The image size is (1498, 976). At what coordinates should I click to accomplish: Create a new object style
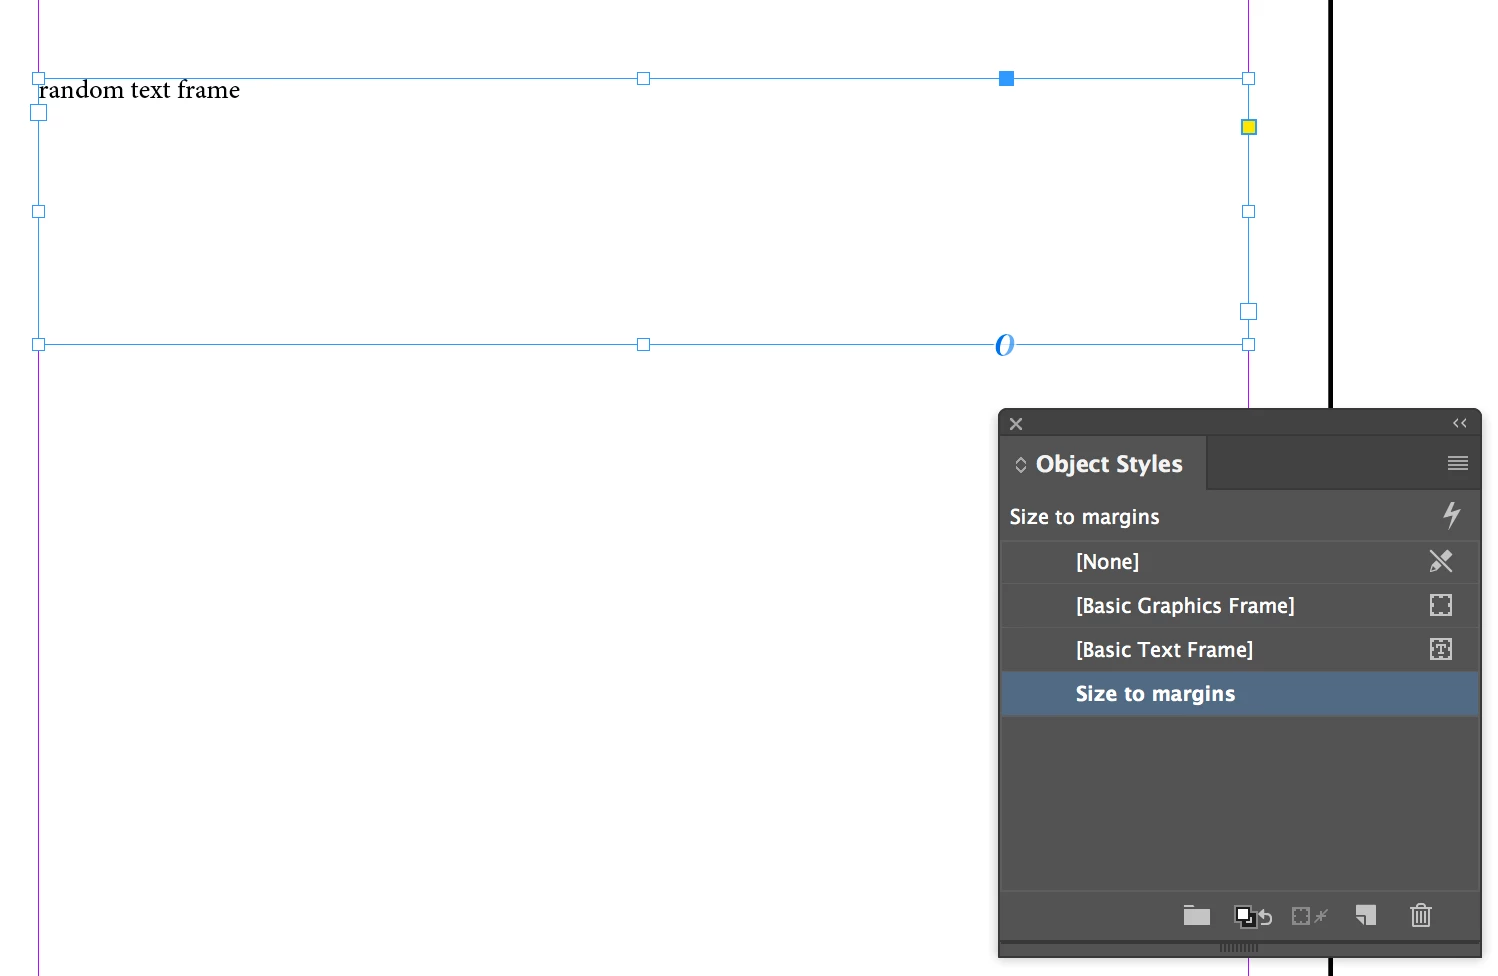pyautogui.click(x=1365, y=915)
